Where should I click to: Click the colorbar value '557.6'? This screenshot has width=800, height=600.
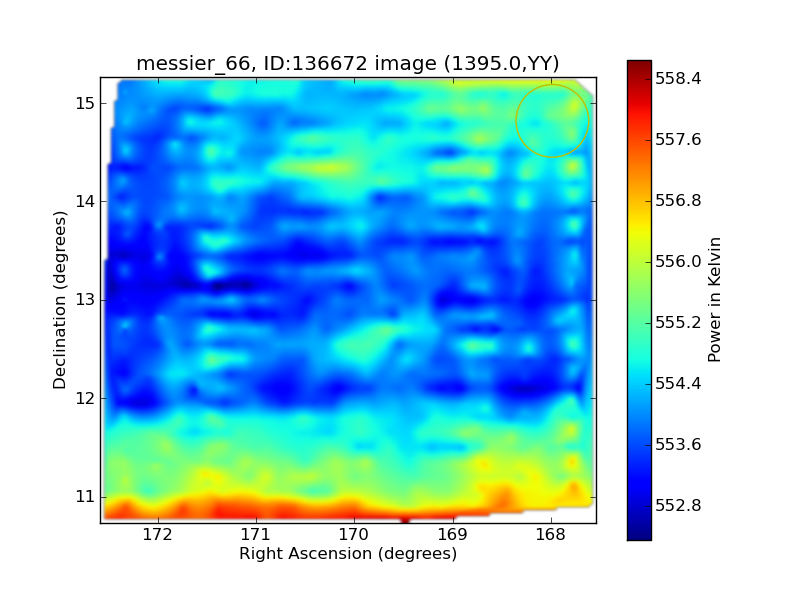tap(678, 139)
